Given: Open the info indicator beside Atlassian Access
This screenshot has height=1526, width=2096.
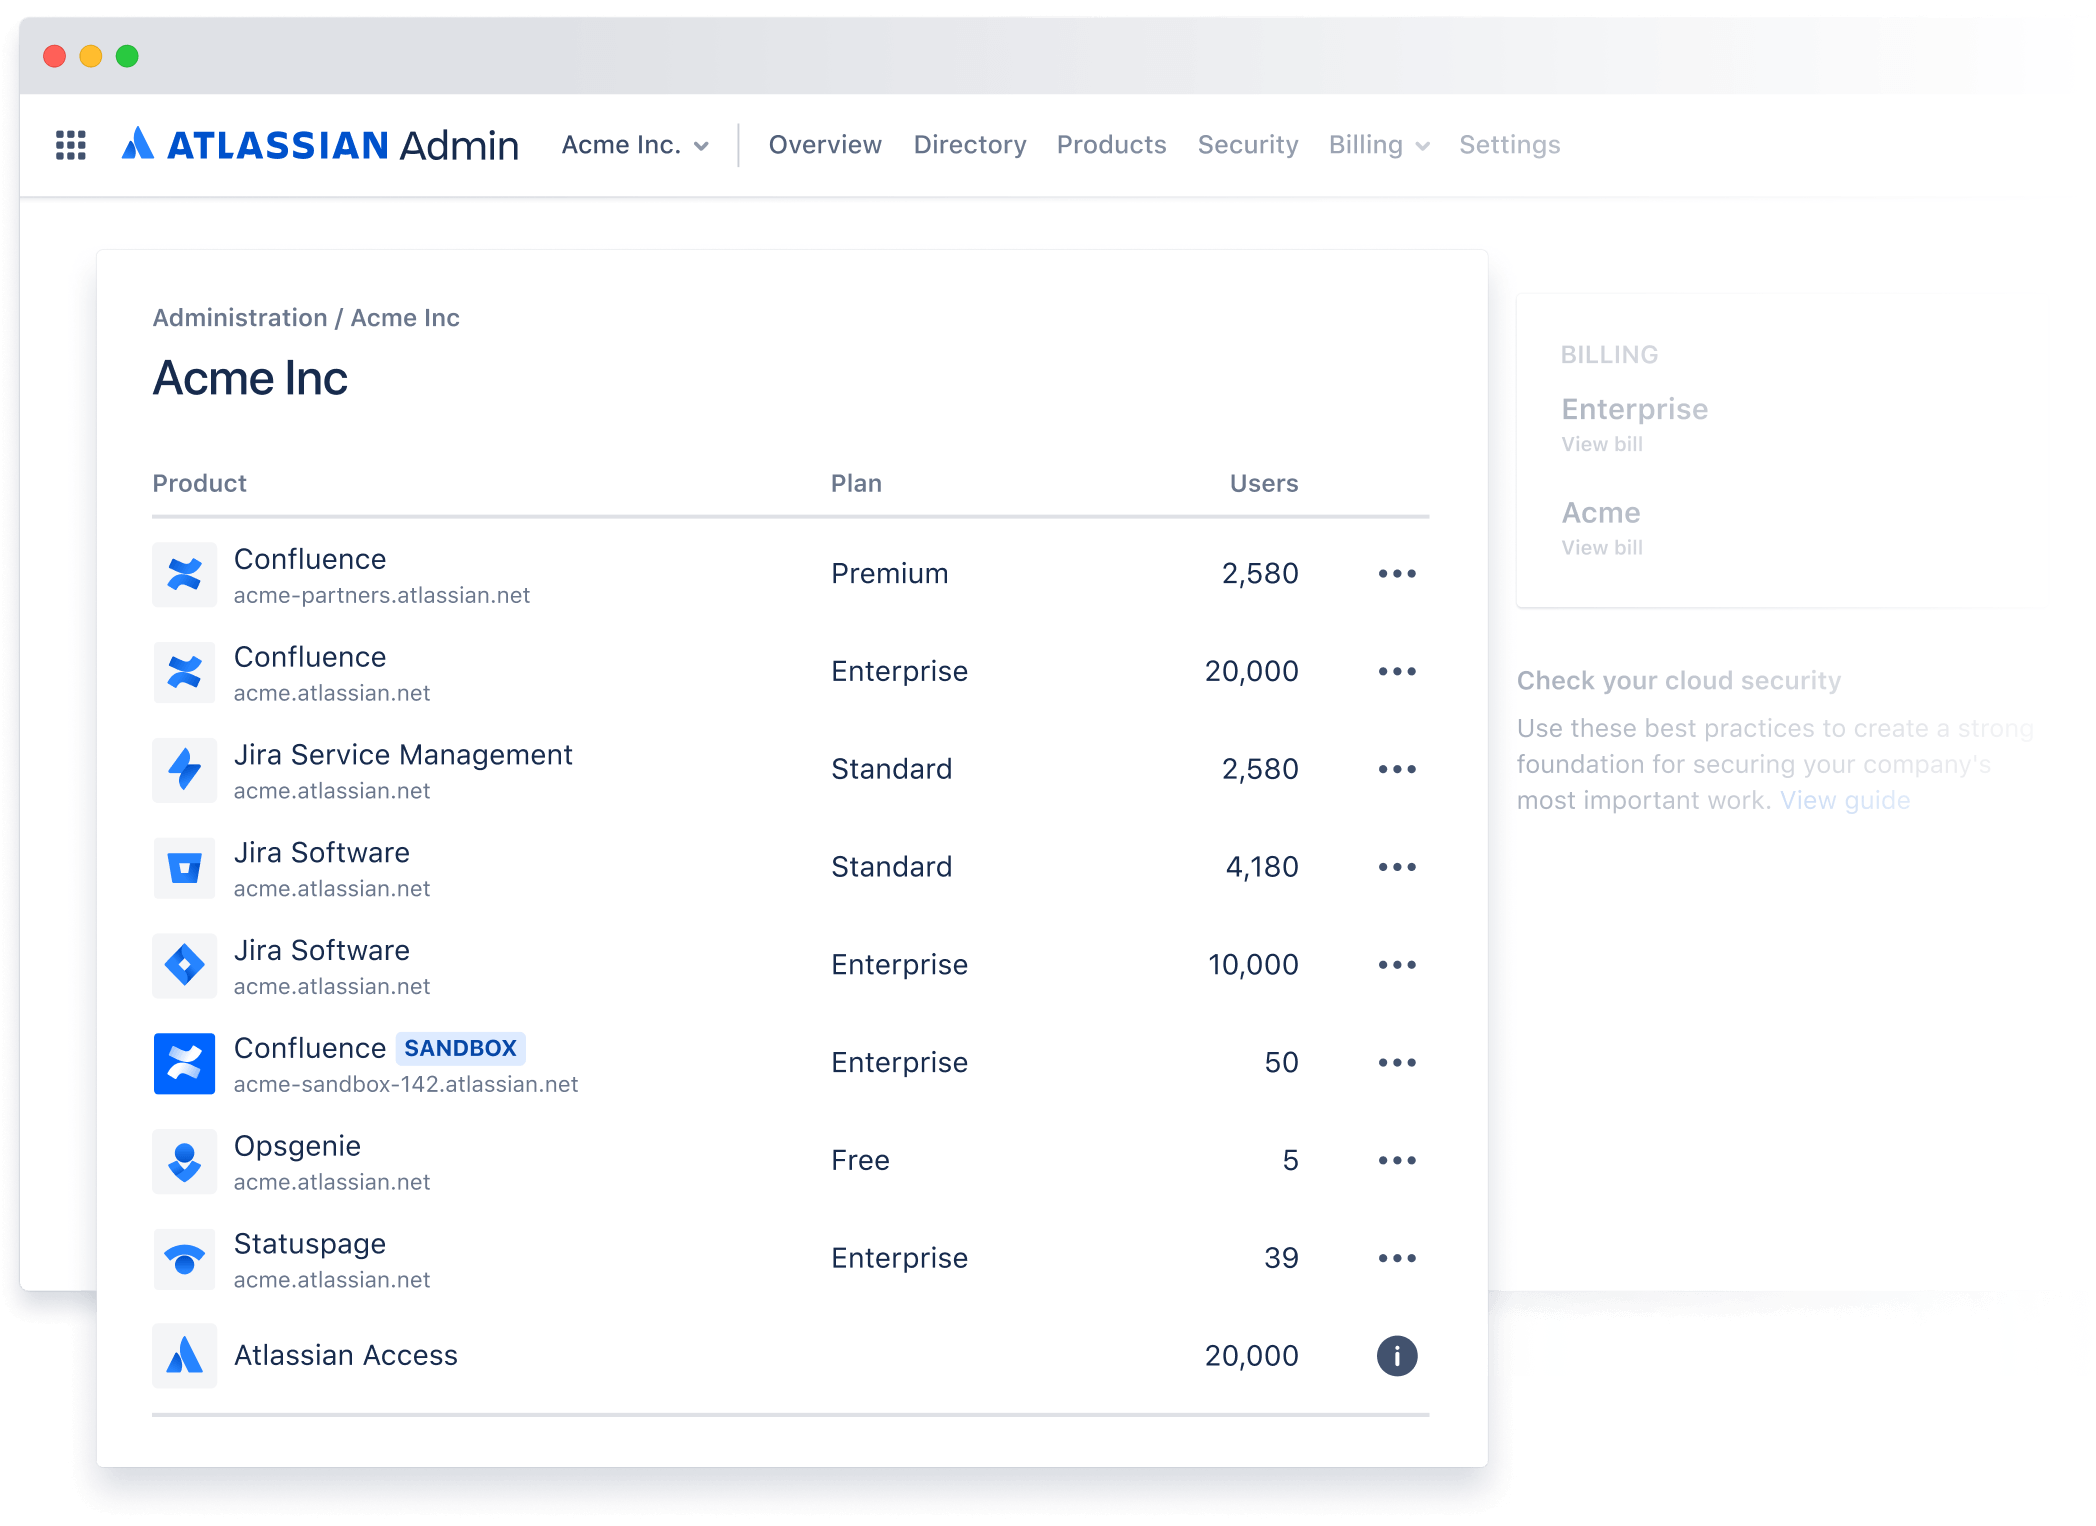Looking at the screenshot, I should pos(1397,1356).
